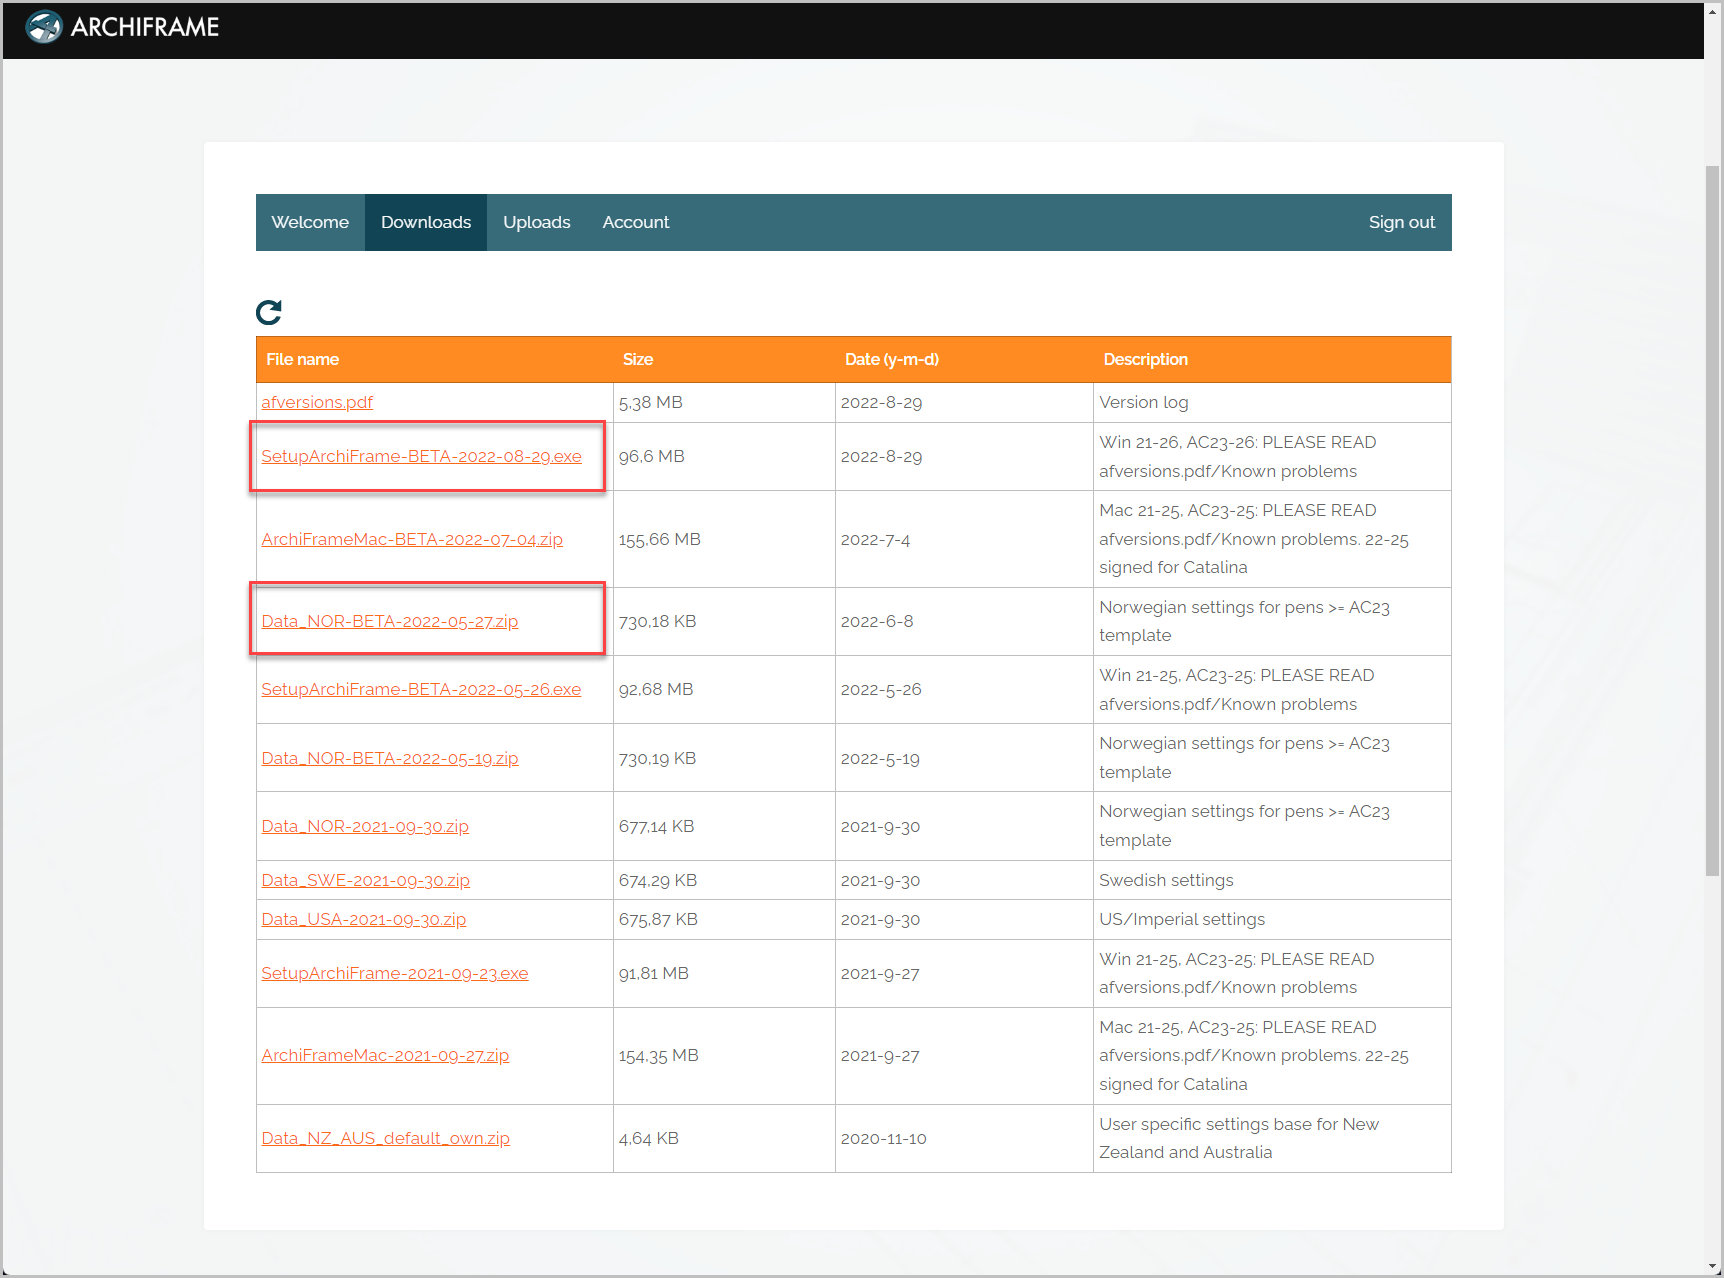The width and height of the screenshot is (1724, 1278).
Task: Click the refresh file list icon
Action: (x=269, y=312)
